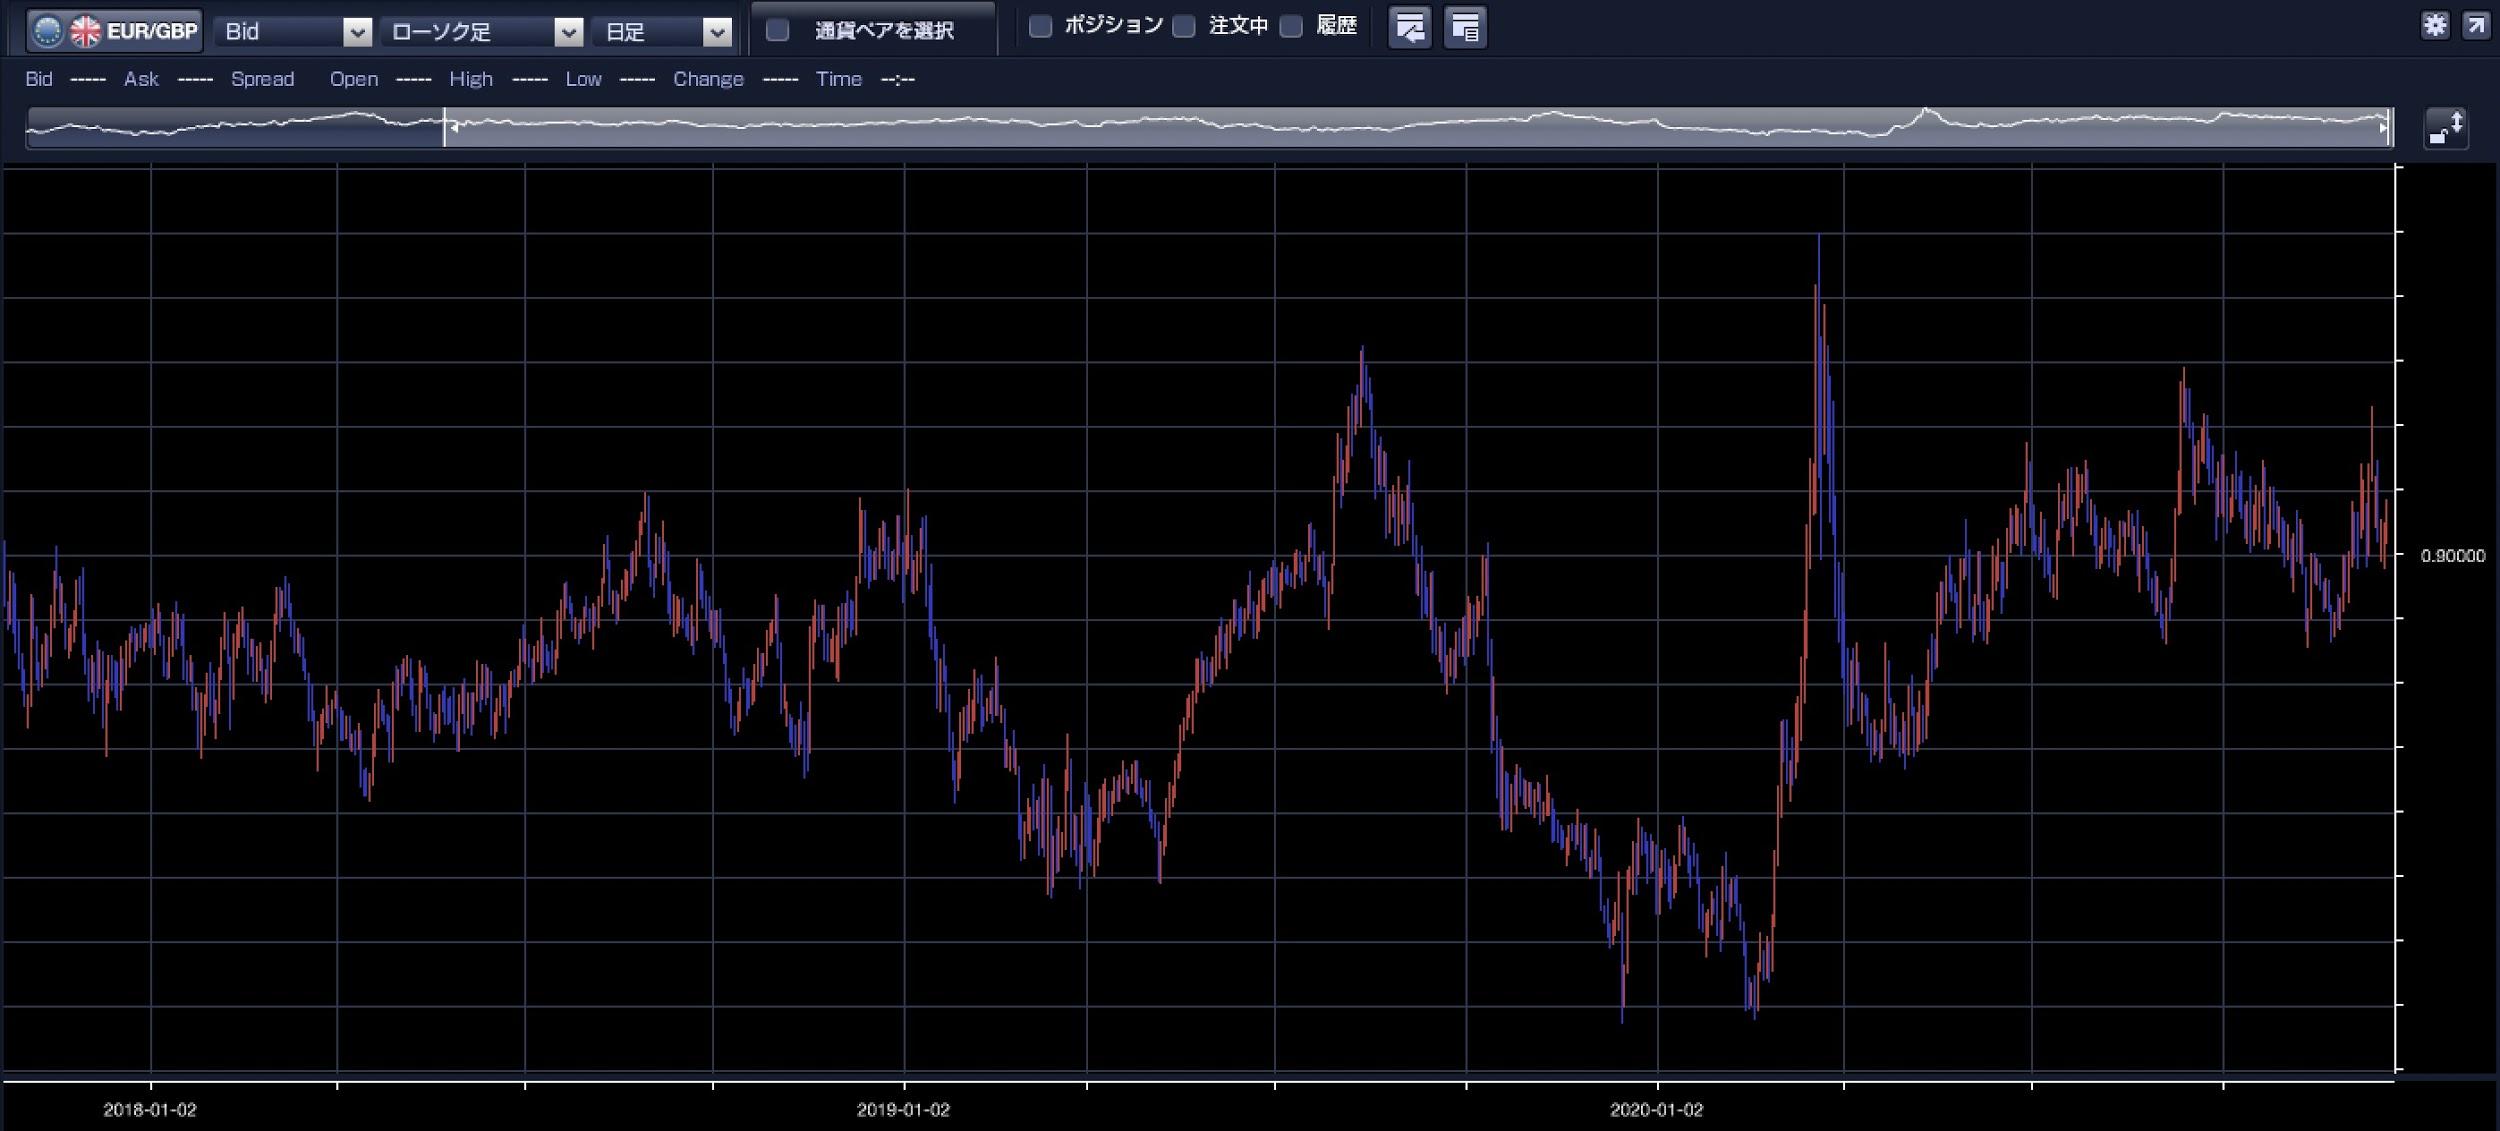The height and width of the screenshot is (1131, 2500).
Task: Click the High label in quote bar
Action: (x=471, y=79)
